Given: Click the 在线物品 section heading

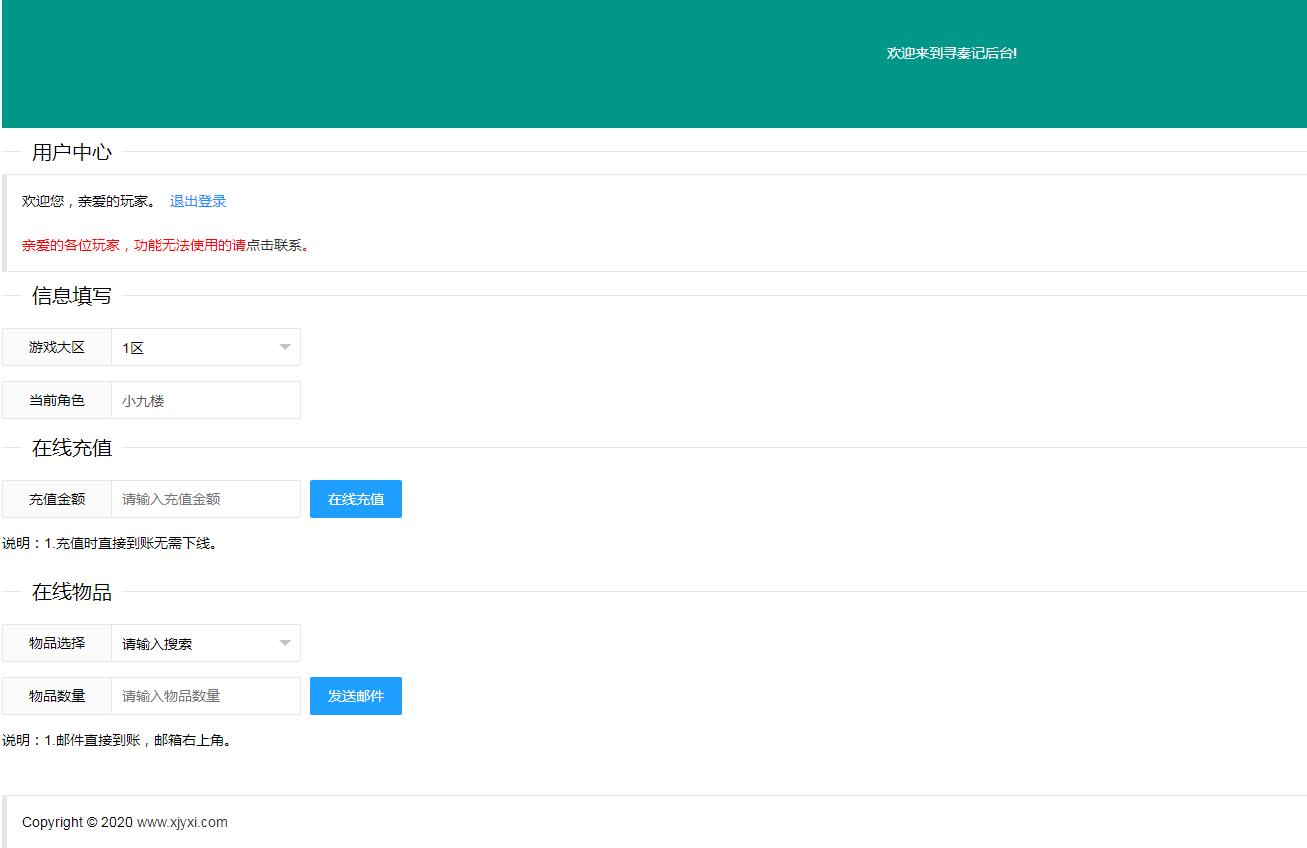Looking at the screenshot, I should click(x=72, y=591).
